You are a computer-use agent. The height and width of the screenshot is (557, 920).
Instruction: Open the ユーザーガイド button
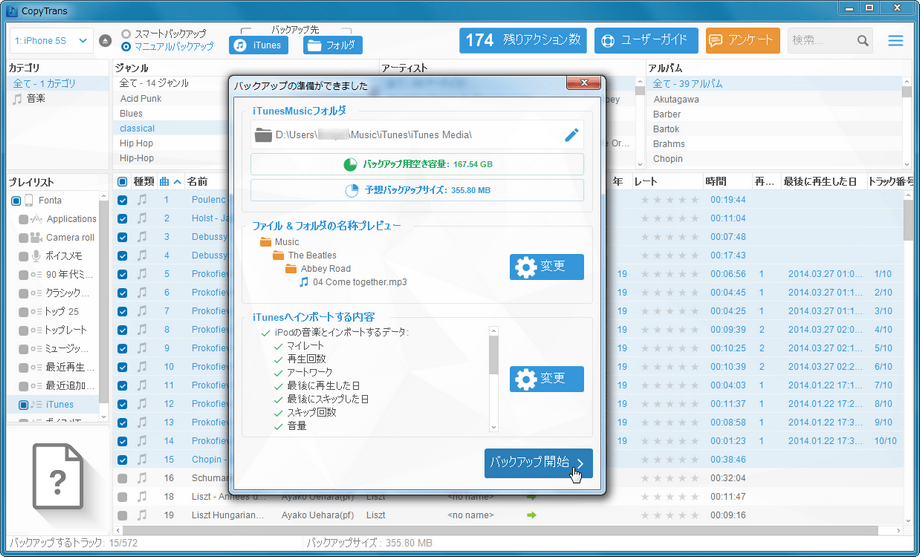(x=646, y=40)
